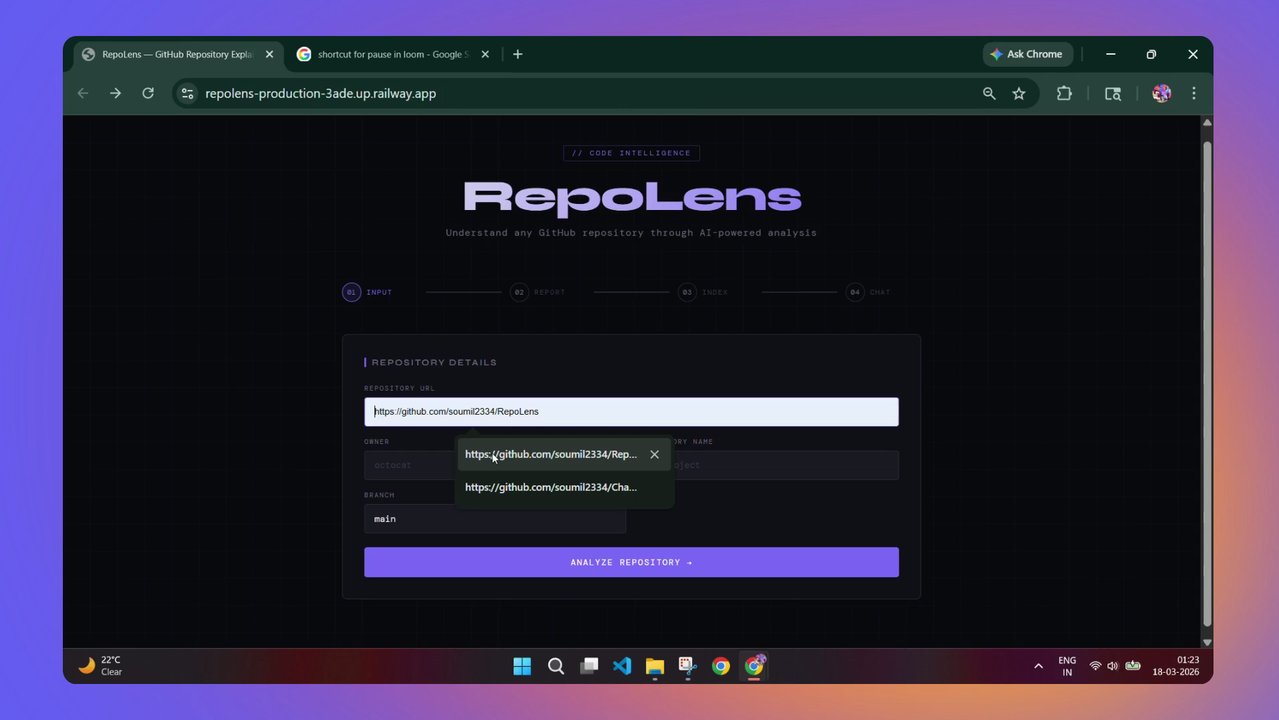Open the Chrome profile avatar
Viewport: 1279px width, 720px height.
[x=1161, y=93]
